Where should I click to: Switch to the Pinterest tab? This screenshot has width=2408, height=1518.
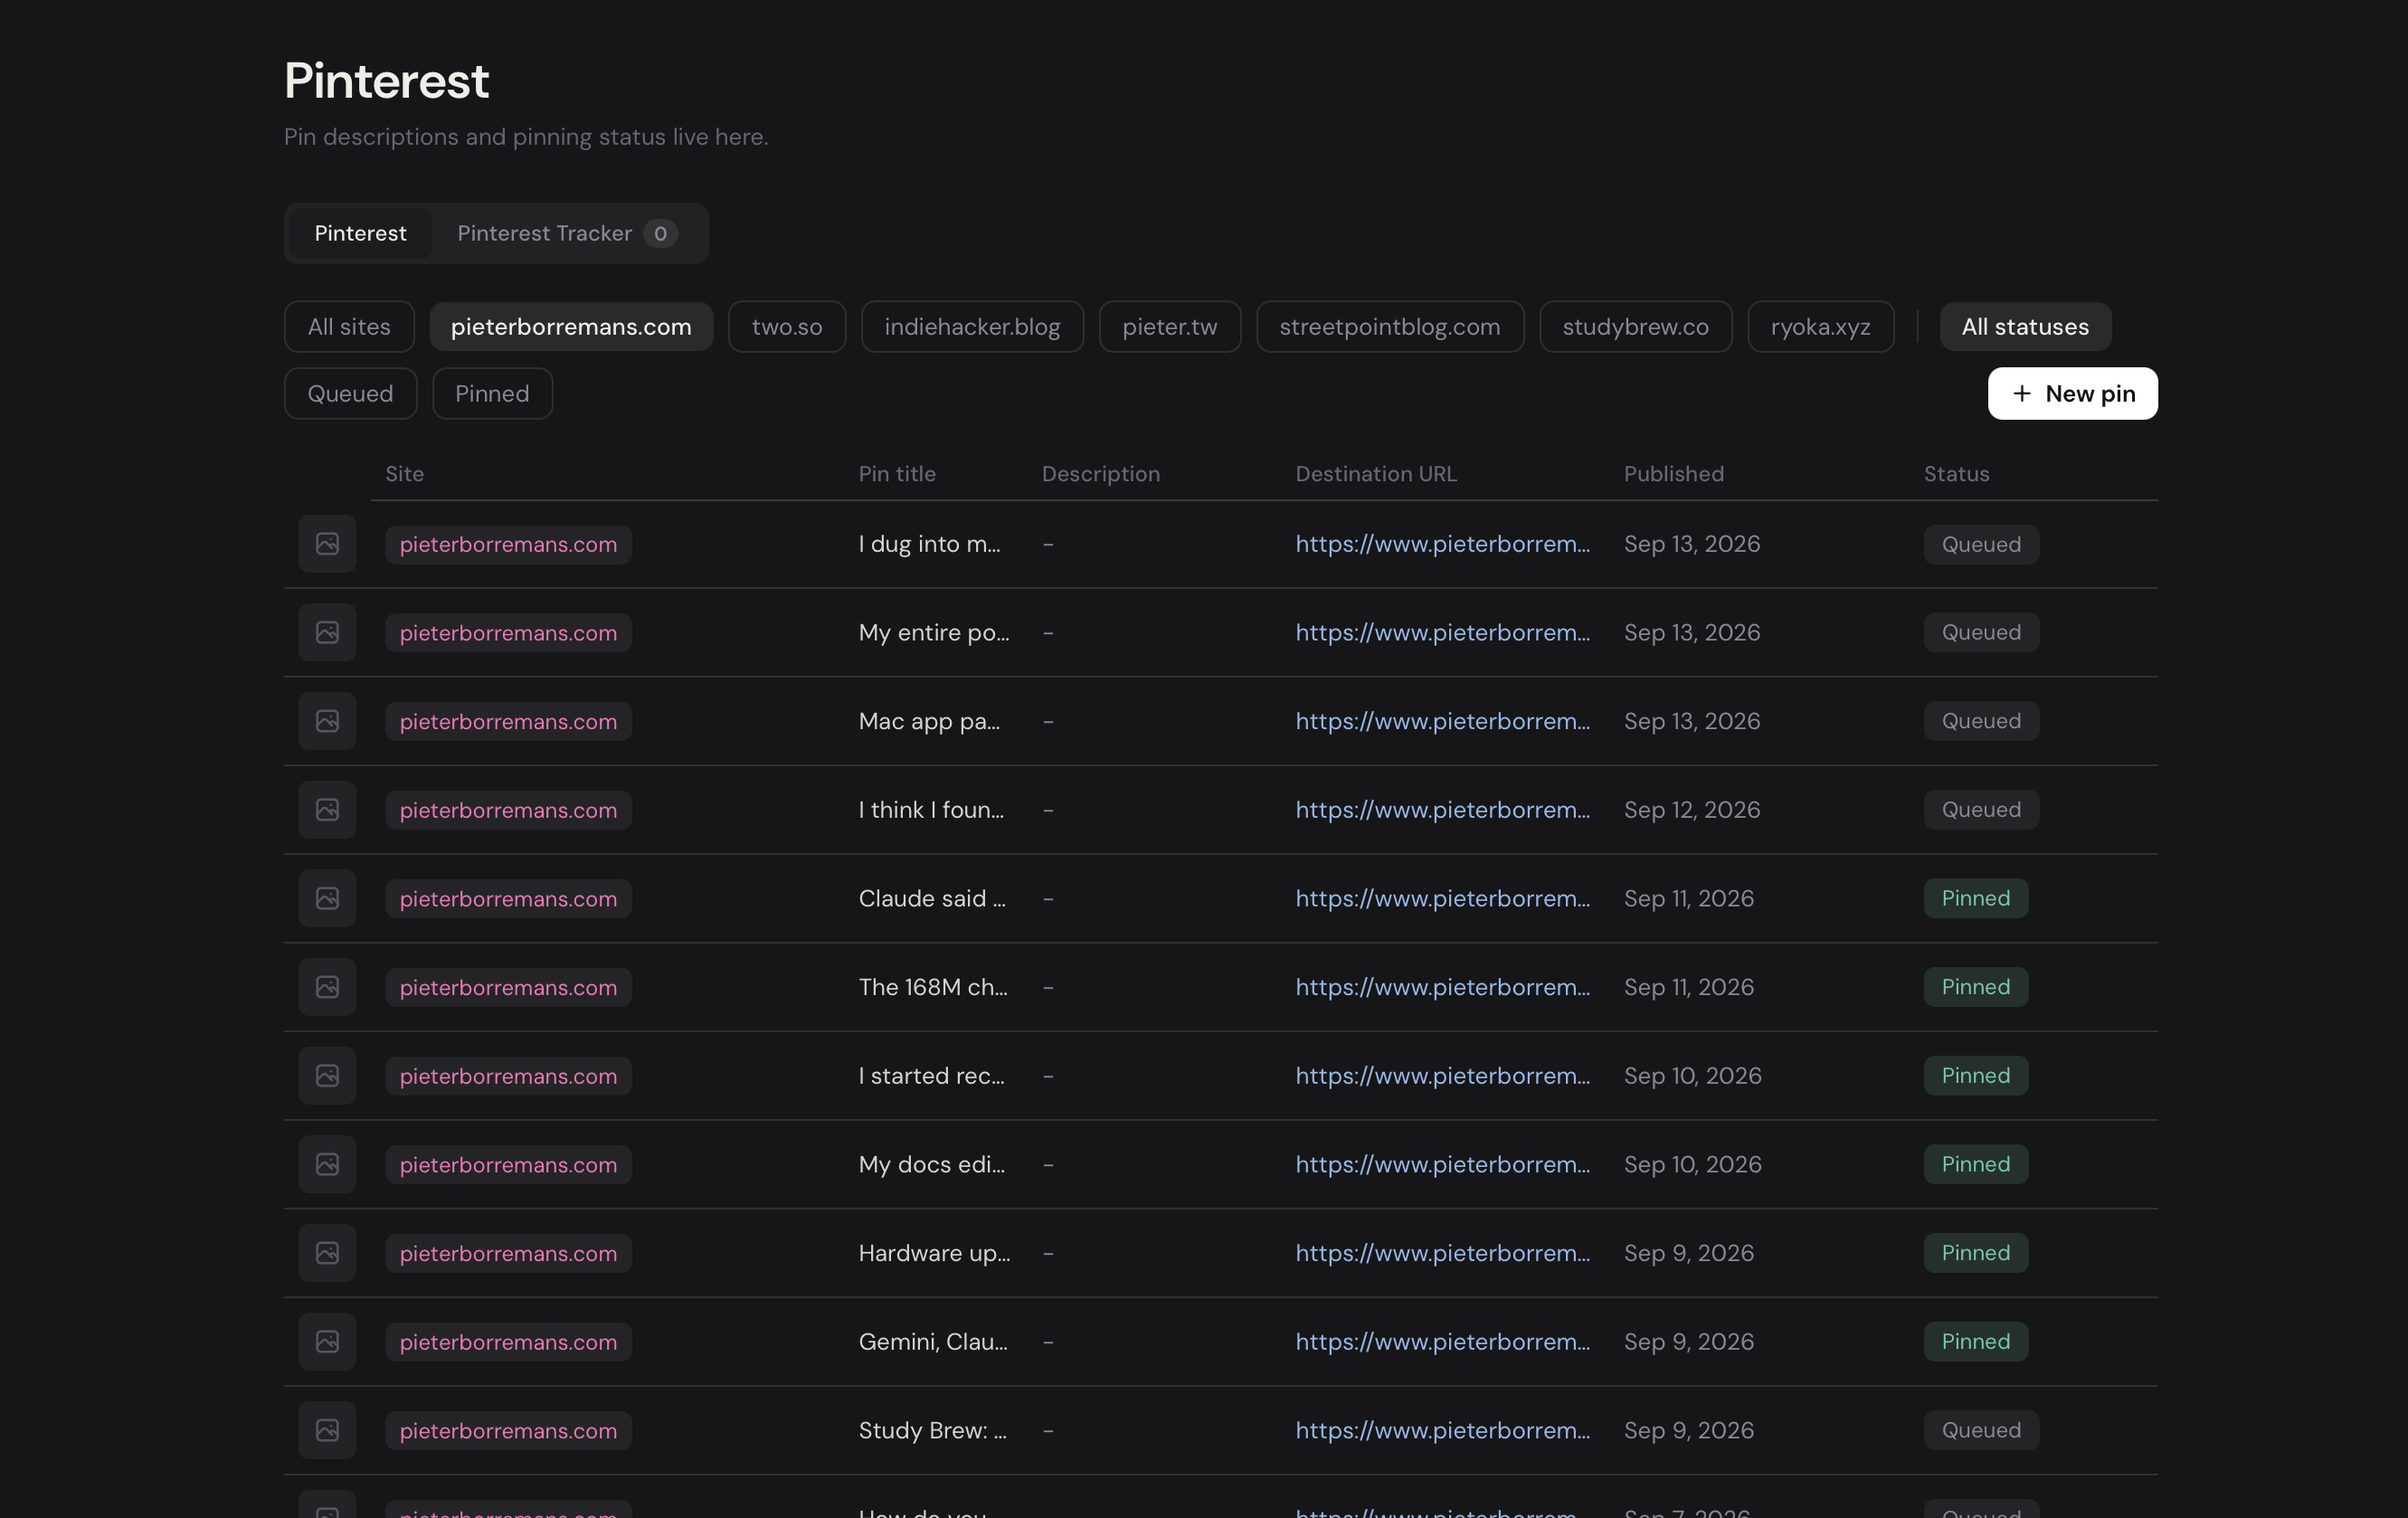[x=361, y=233]
